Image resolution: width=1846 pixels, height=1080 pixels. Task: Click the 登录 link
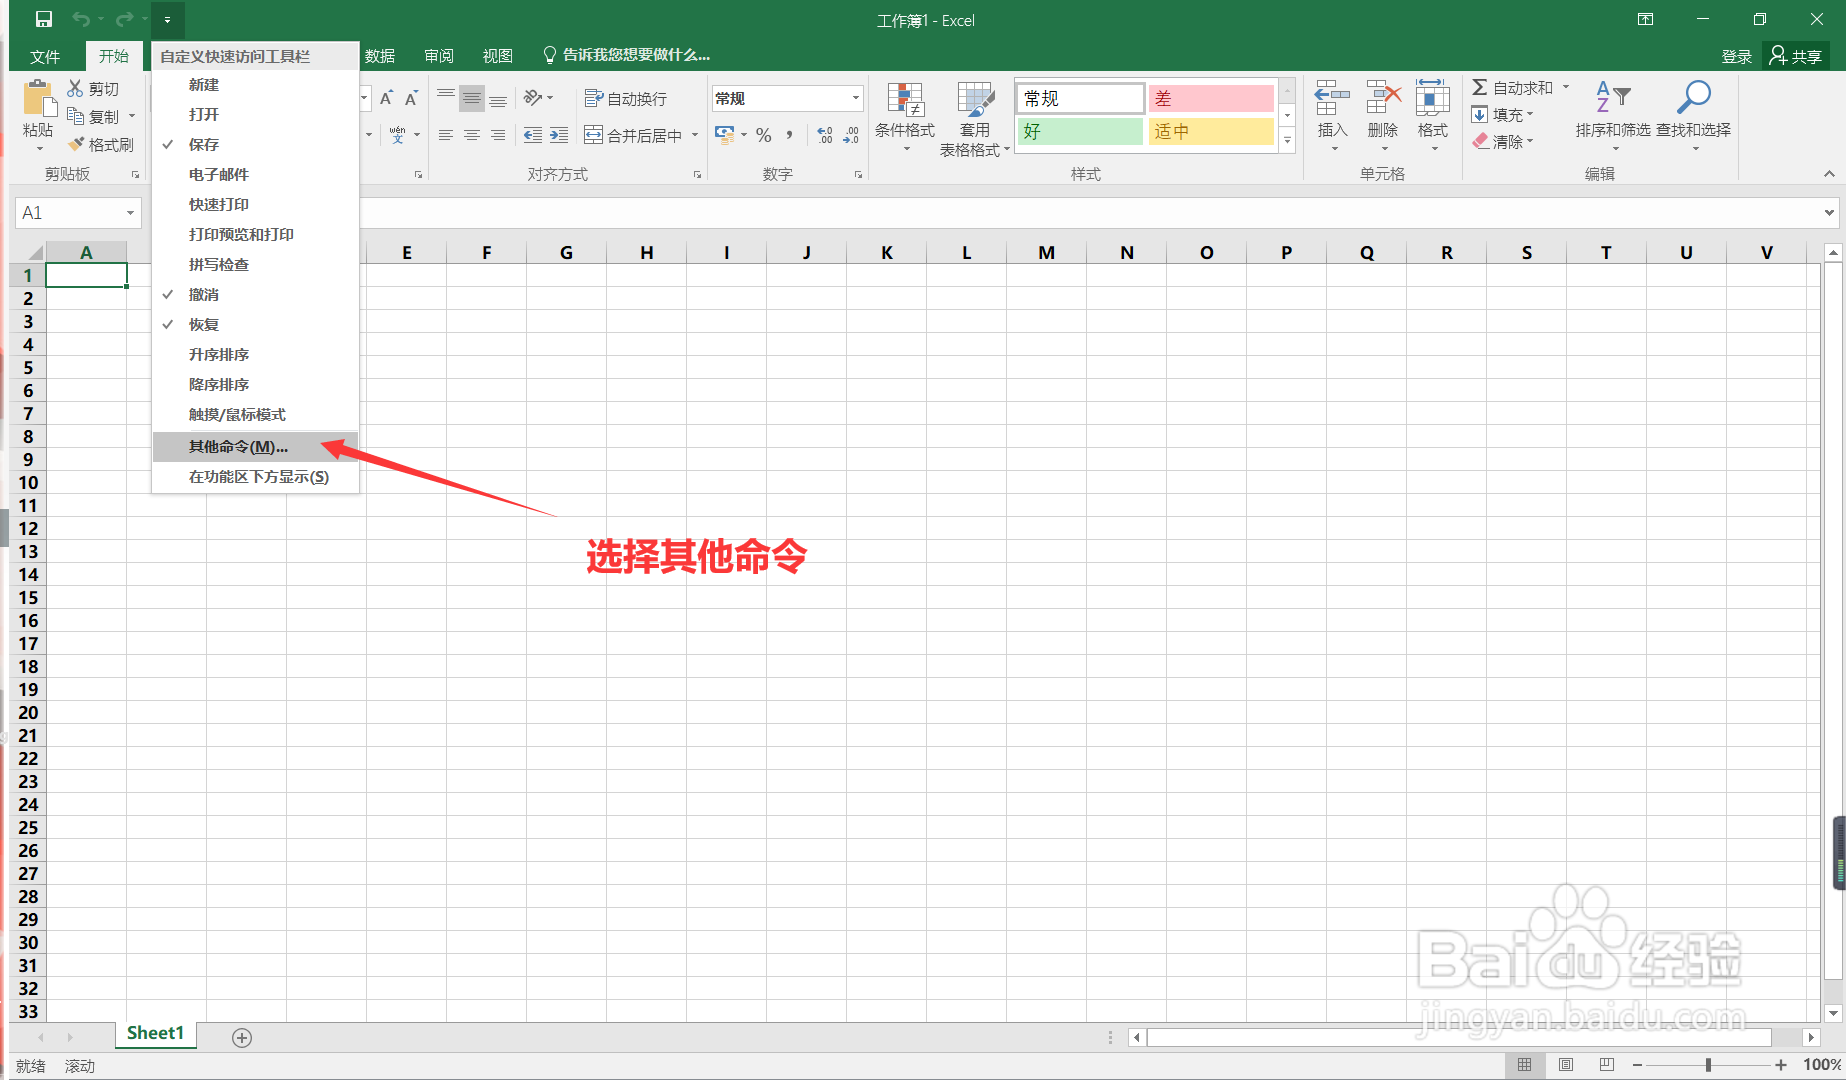pos(1737,55)
